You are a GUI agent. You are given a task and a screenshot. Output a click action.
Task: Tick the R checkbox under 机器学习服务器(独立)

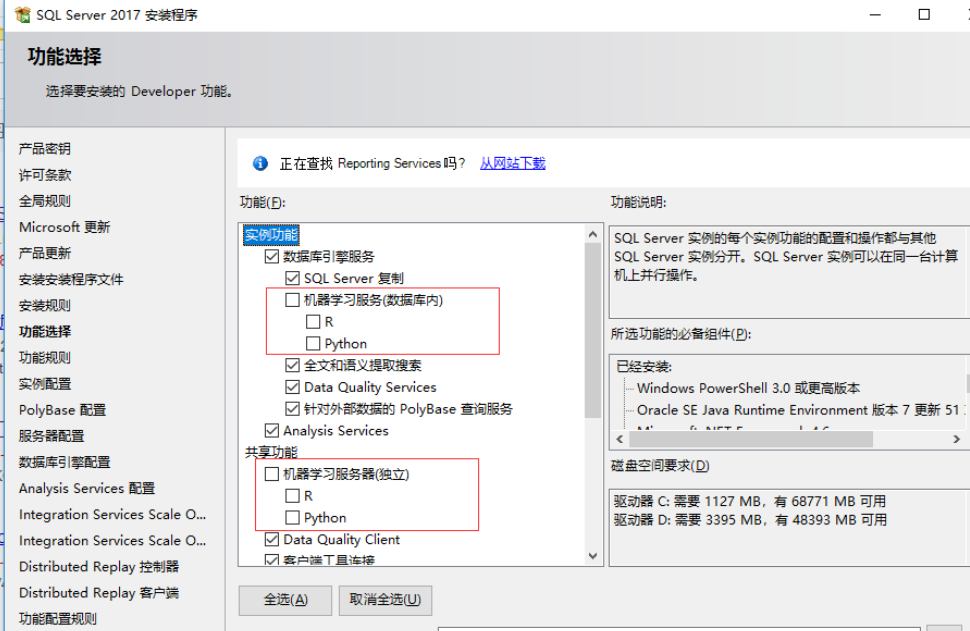(293, 496)
